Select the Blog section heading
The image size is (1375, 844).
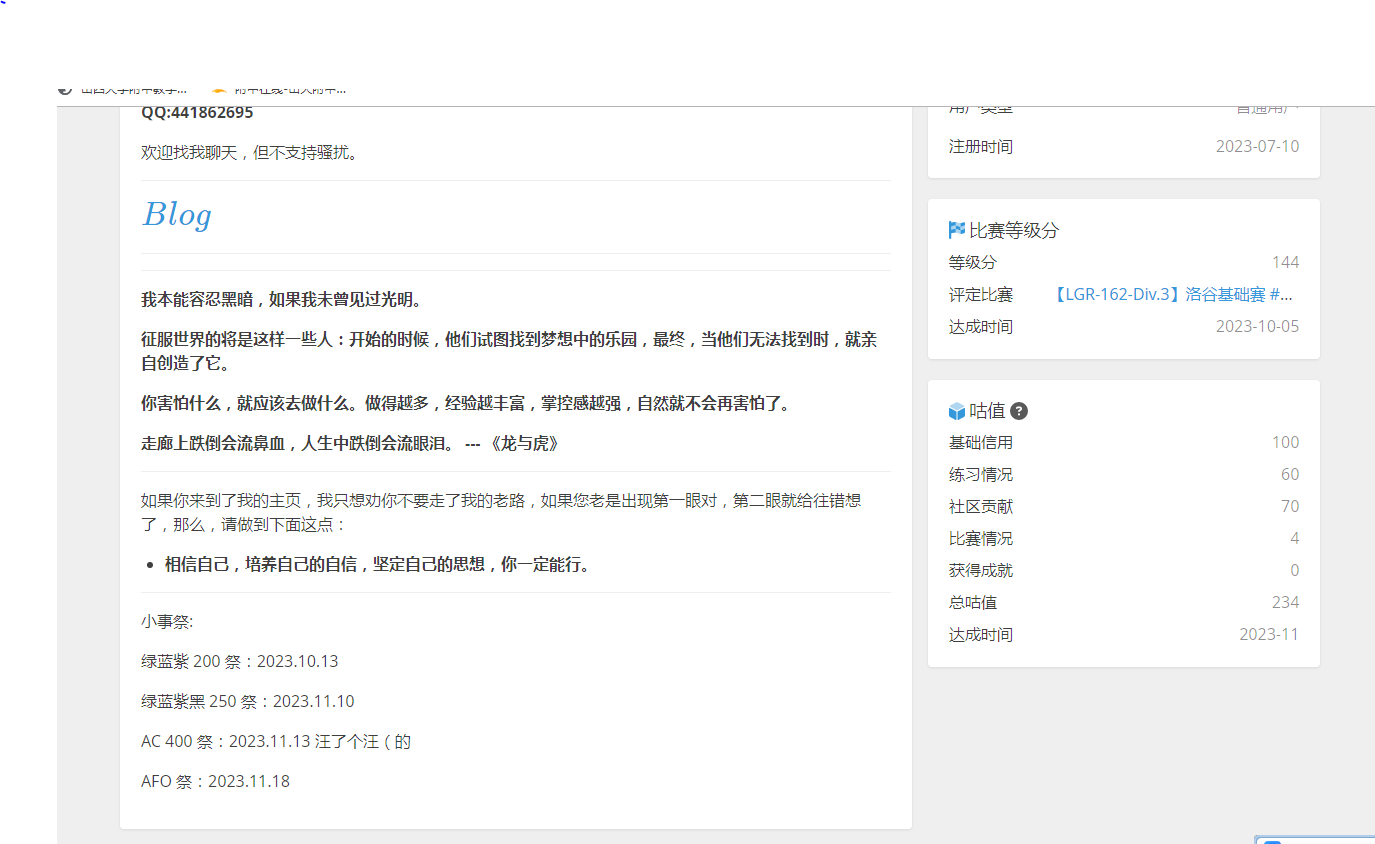[x=176, y=214]
